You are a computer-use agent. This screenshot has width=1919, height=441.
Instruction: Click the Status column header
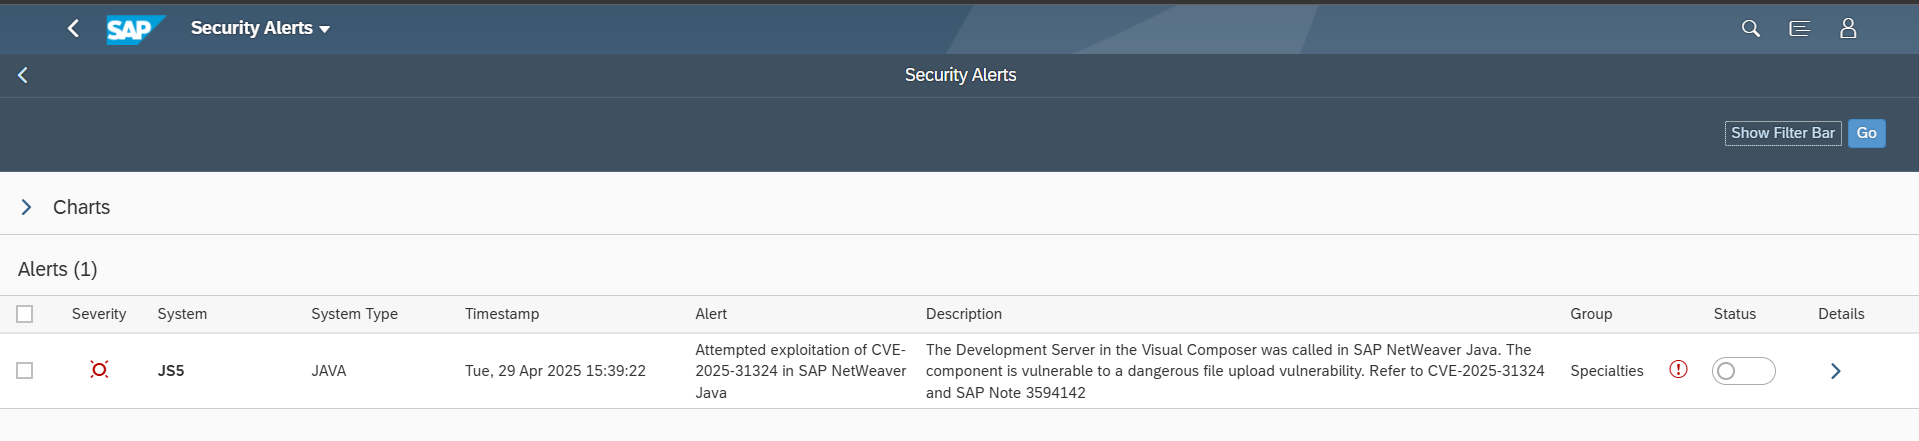click(x=1735, y=314)
